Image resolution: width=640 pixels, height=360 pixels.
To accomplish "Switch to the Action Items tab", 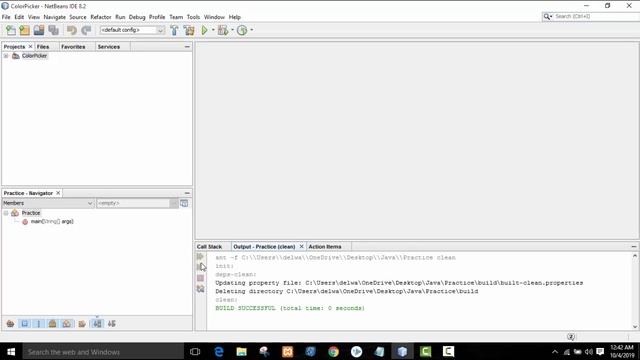I will point(325,247).
